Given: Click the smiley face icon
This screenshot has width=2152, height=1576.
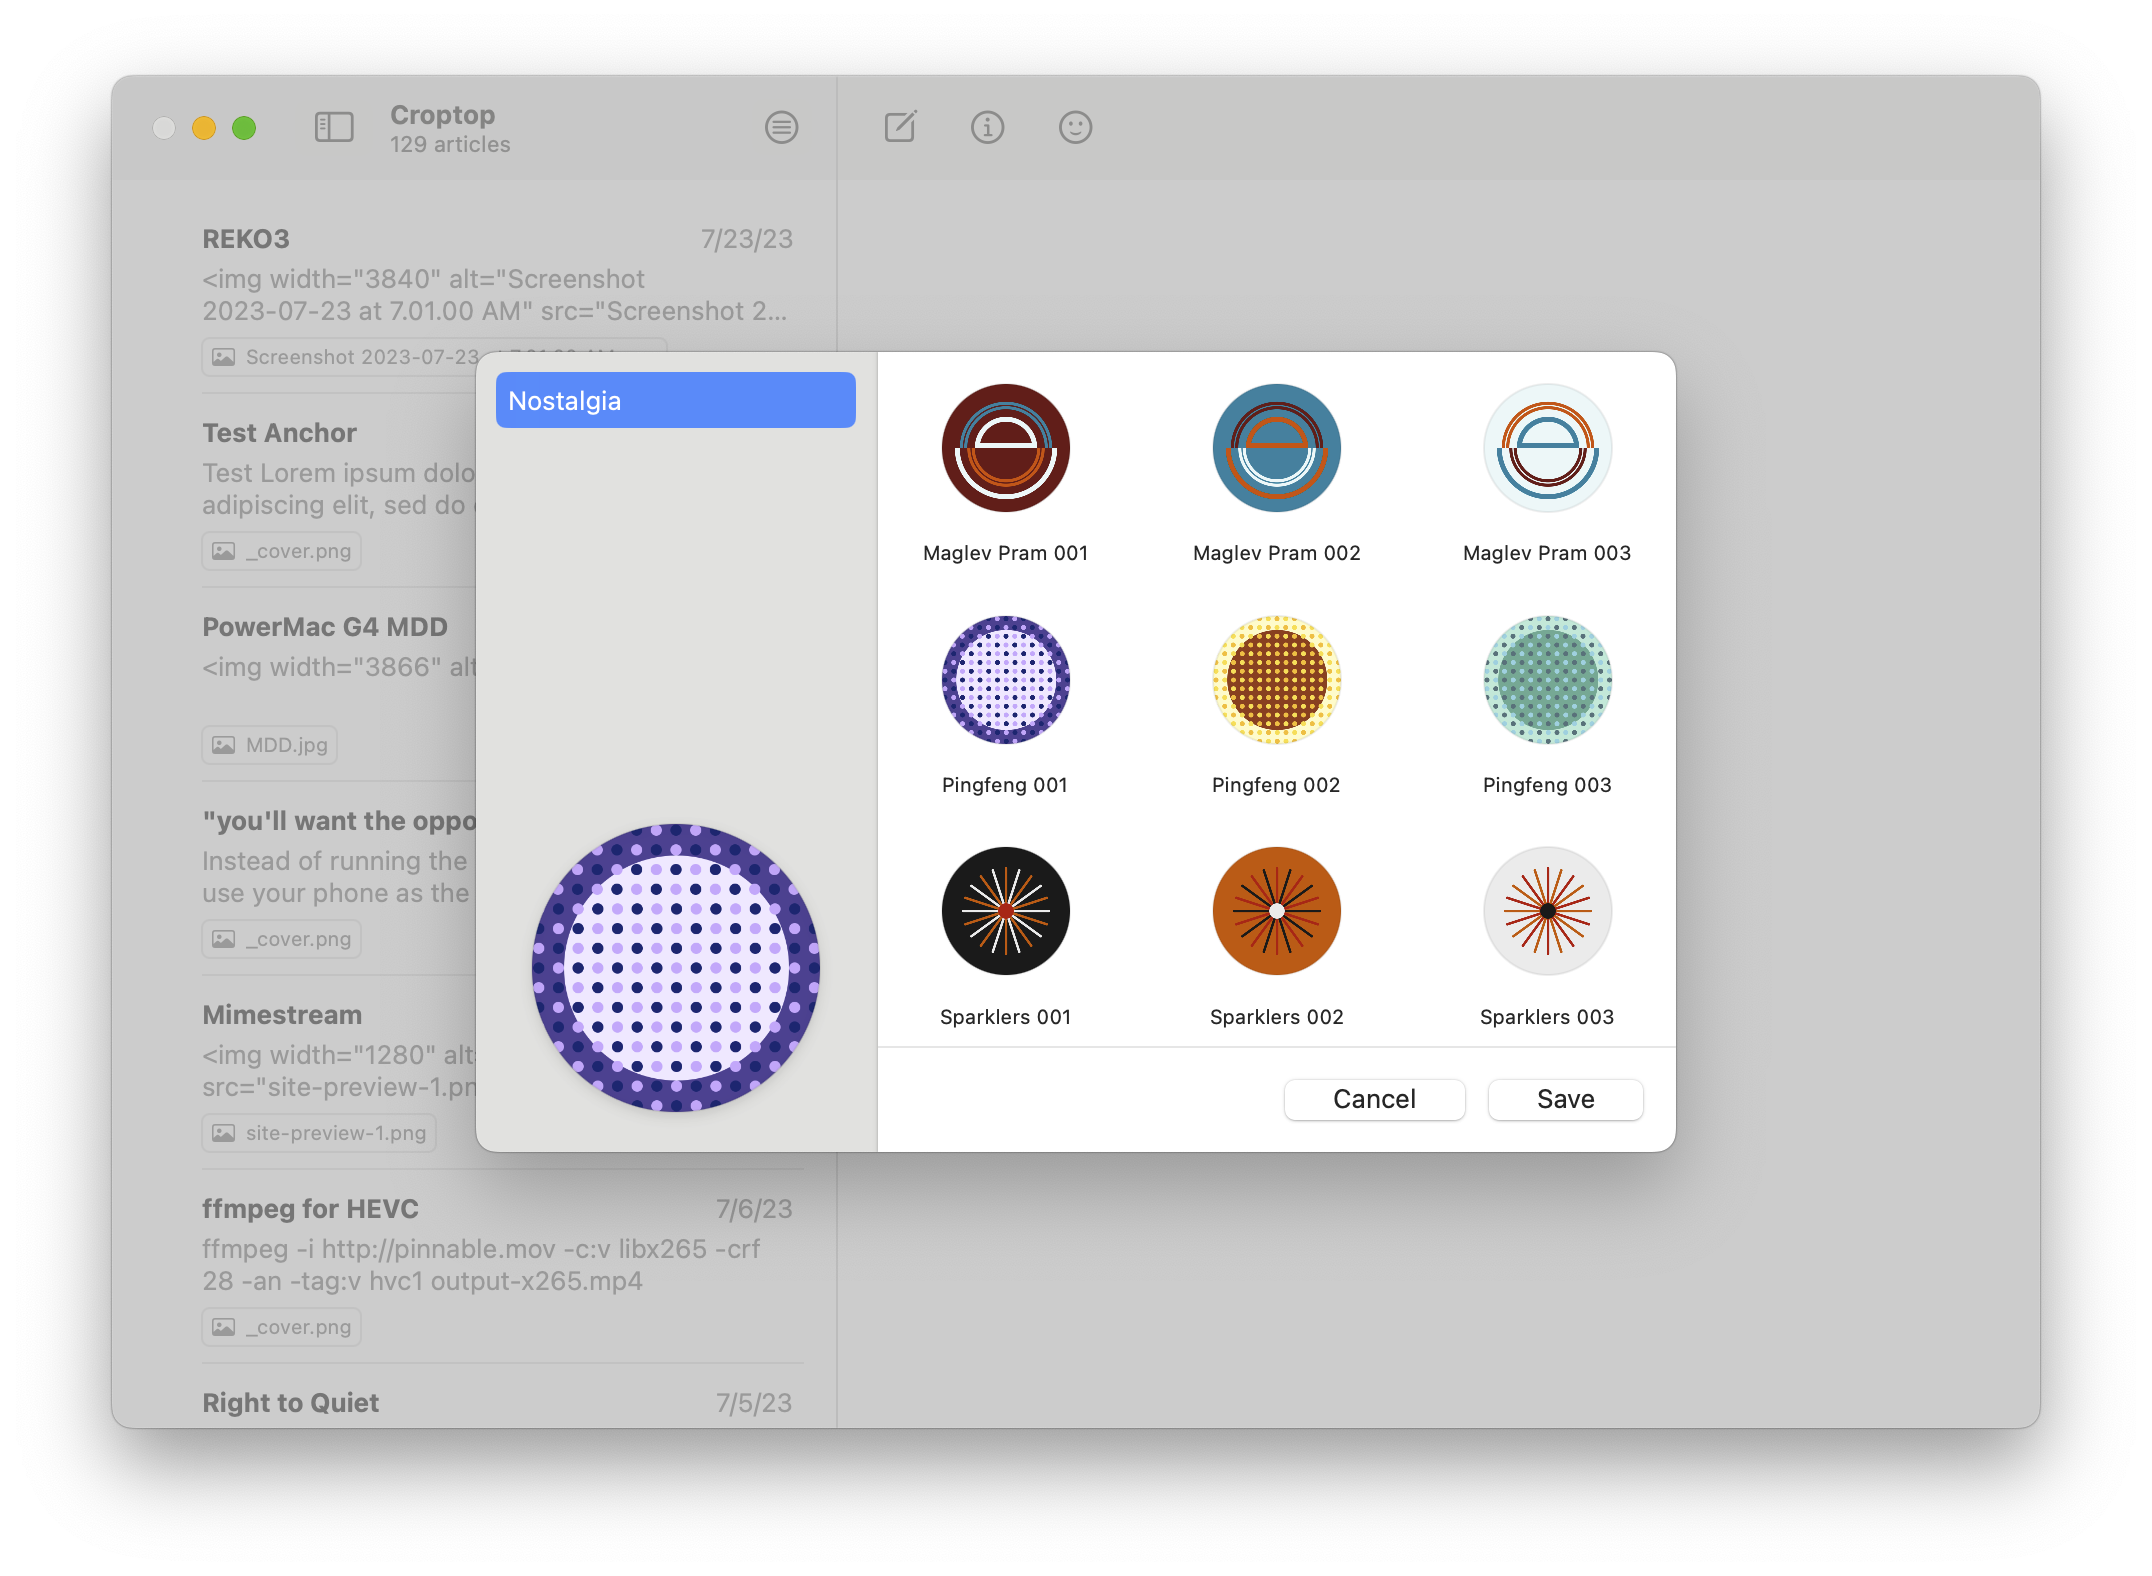Looking at the screenshot, I should [x=1075, y=127].
